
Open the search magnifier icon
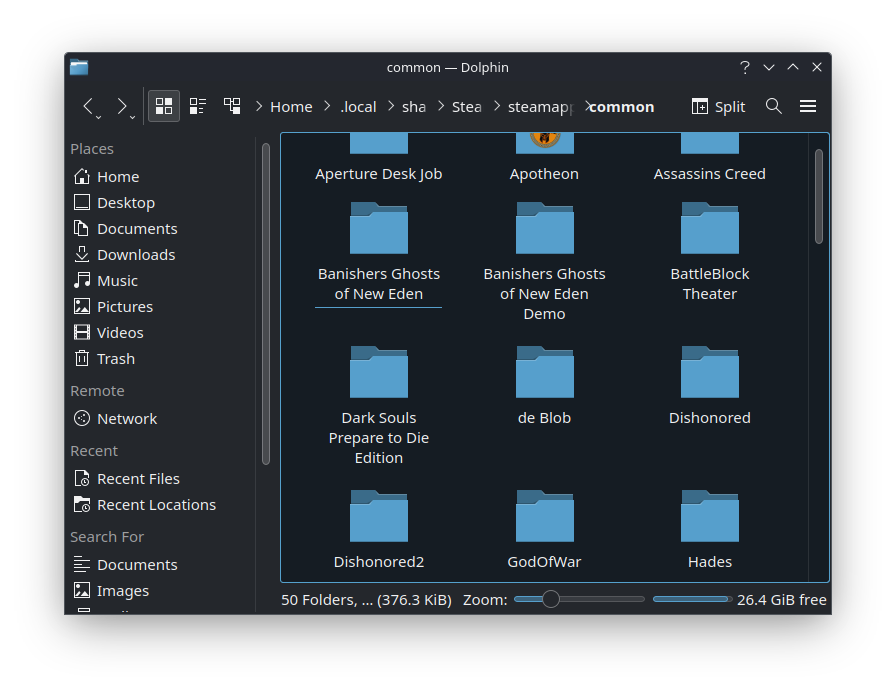click(774, 106)
